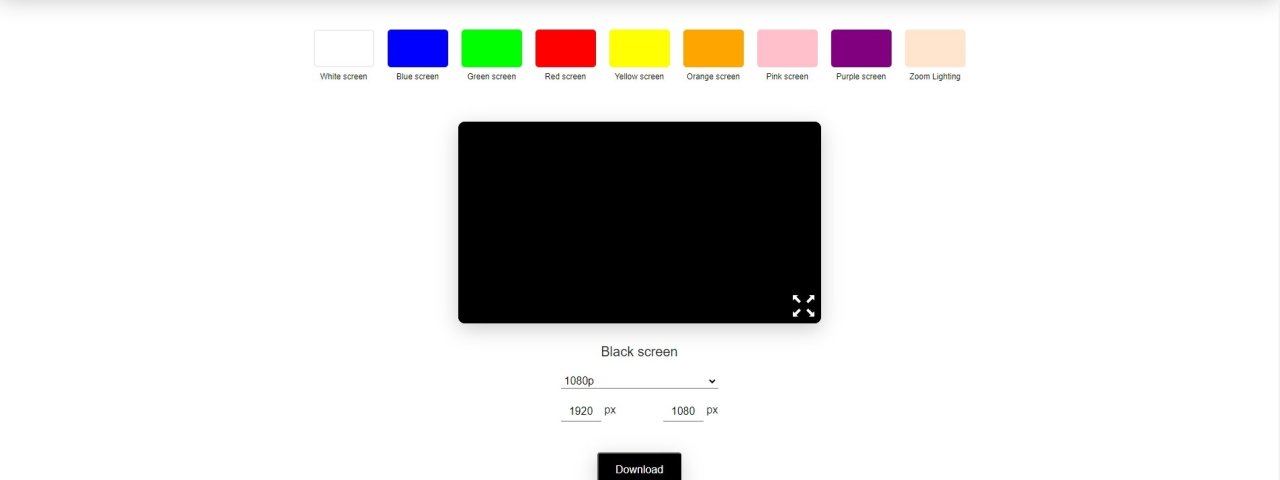Click the Pink screen label
This screenshot has width=1280, height=480.
787,77
